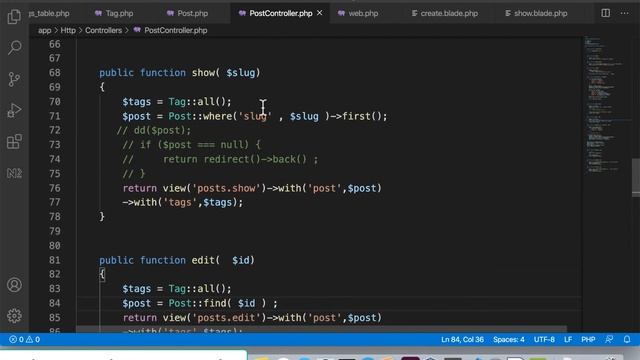Open the N2 extension icon in sidebar
640x360 pixels.
tap(14, 173)
